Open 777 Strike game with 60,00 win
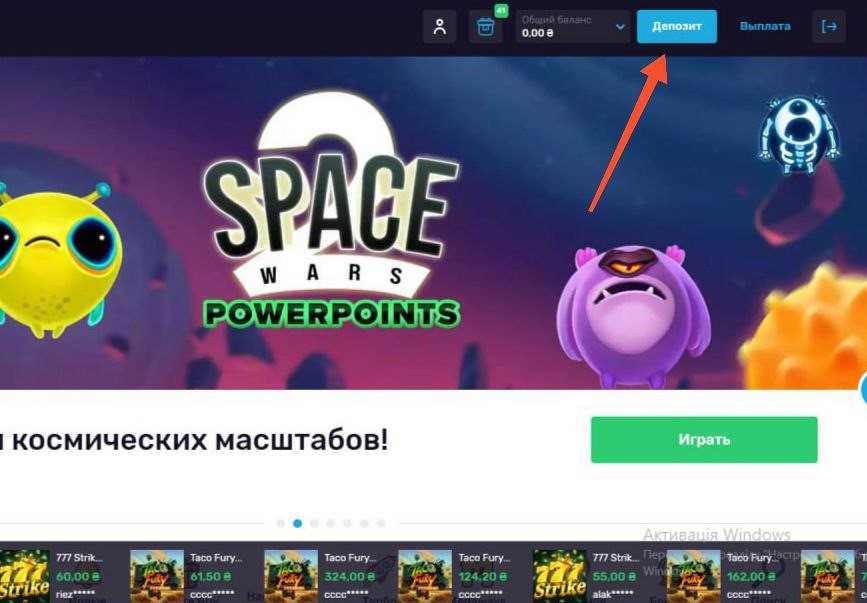The width and height of the screenshot is (867, 603). 53,575
